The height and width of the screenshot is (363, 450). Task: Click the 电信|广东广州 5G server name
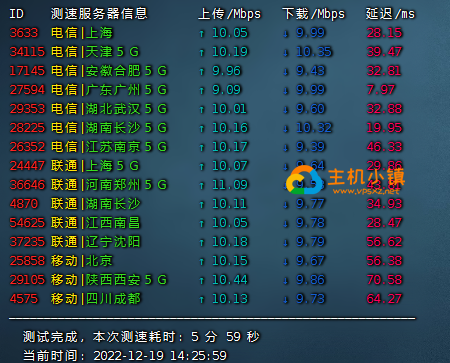[109, 90]
